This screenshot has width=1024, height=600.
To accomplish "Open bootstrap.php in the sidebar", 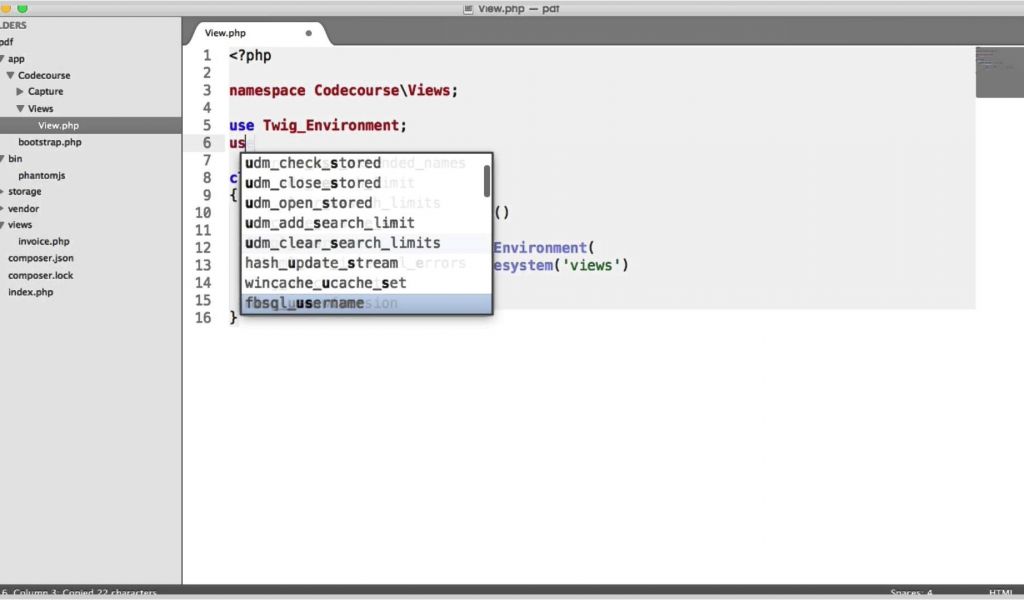I will coord(50,142).
